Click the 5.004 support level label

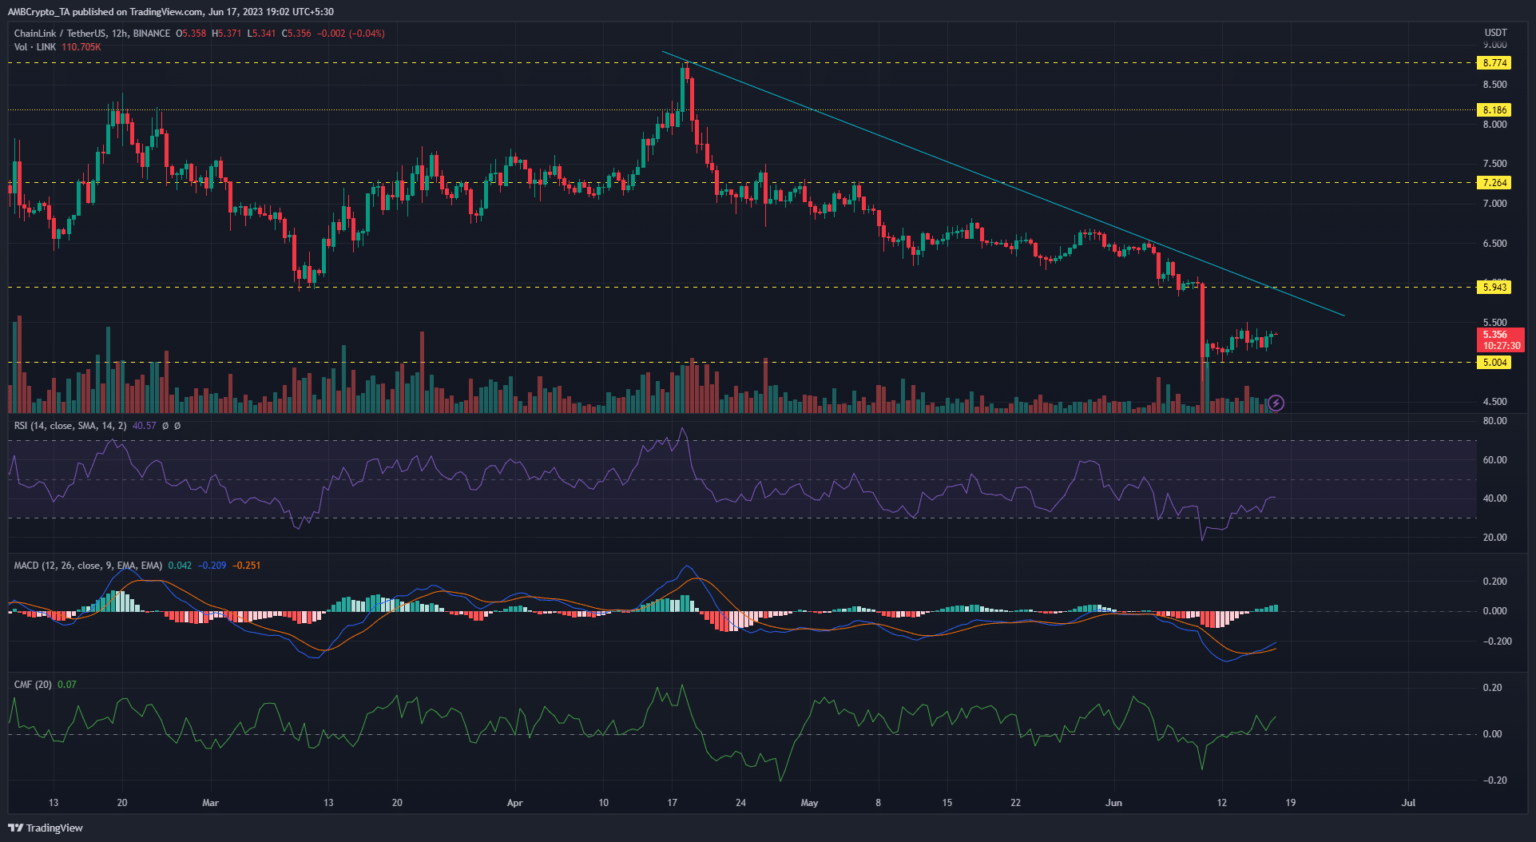pyautogui.click(x=1495, y=363)
